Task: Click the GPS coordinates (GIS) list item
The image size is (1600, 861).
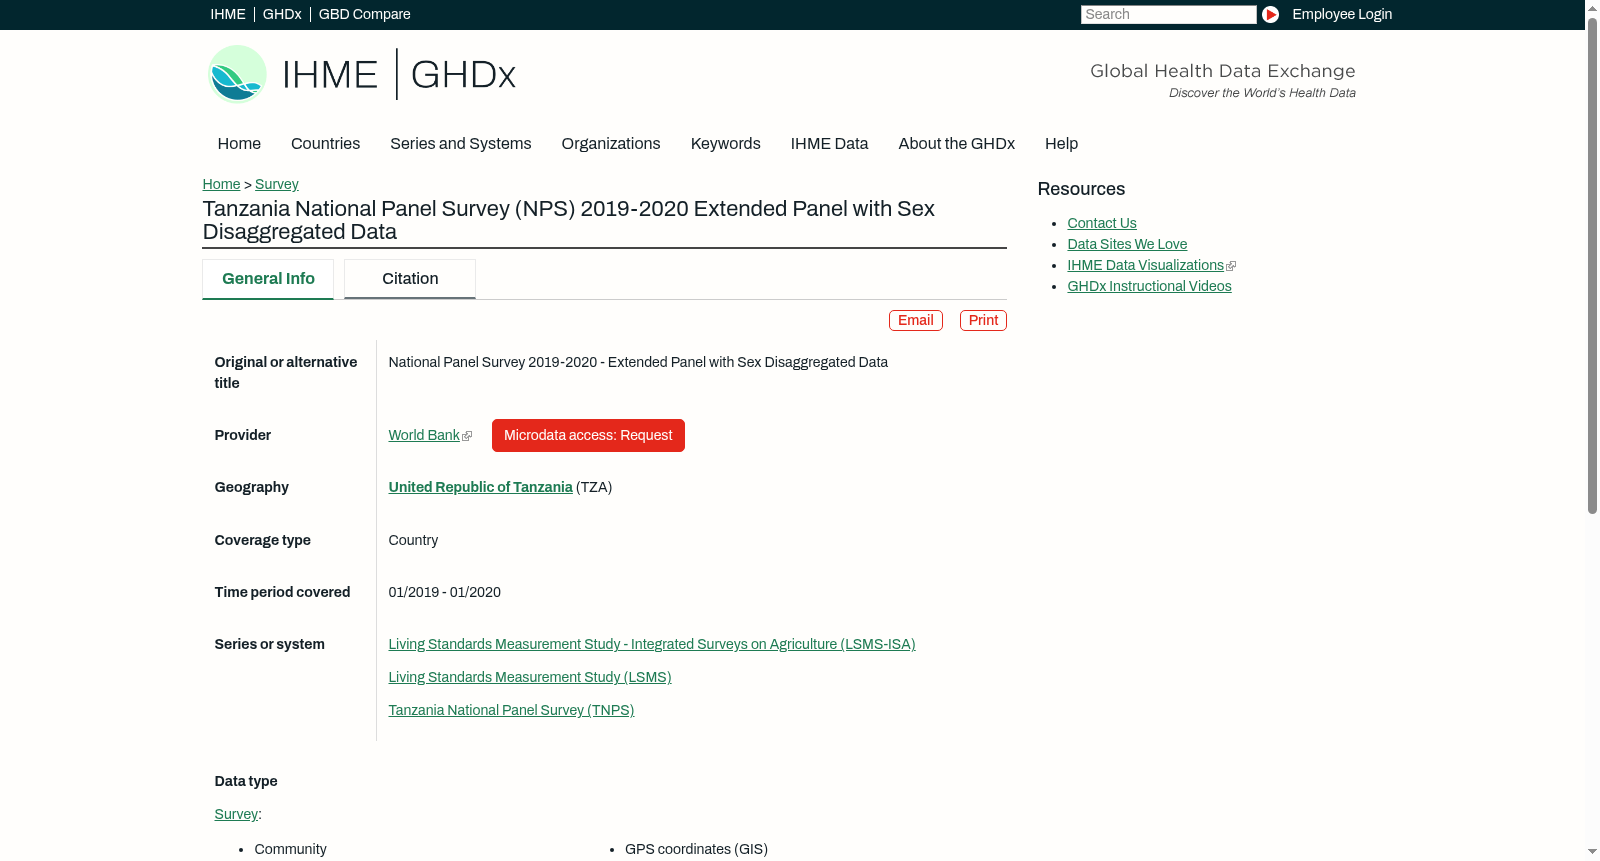Action: point(696,849)
